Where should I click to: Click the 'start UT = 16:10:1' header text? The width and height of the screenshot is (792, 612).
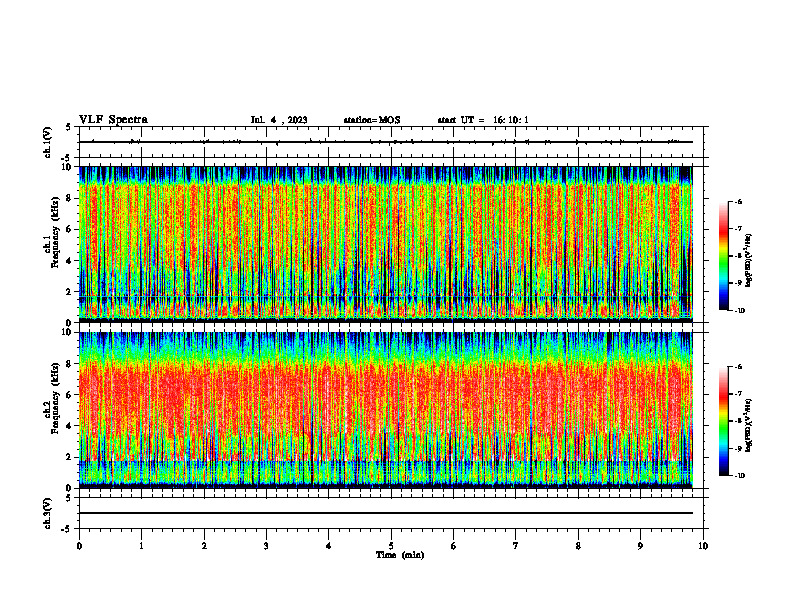click(483, 120)
